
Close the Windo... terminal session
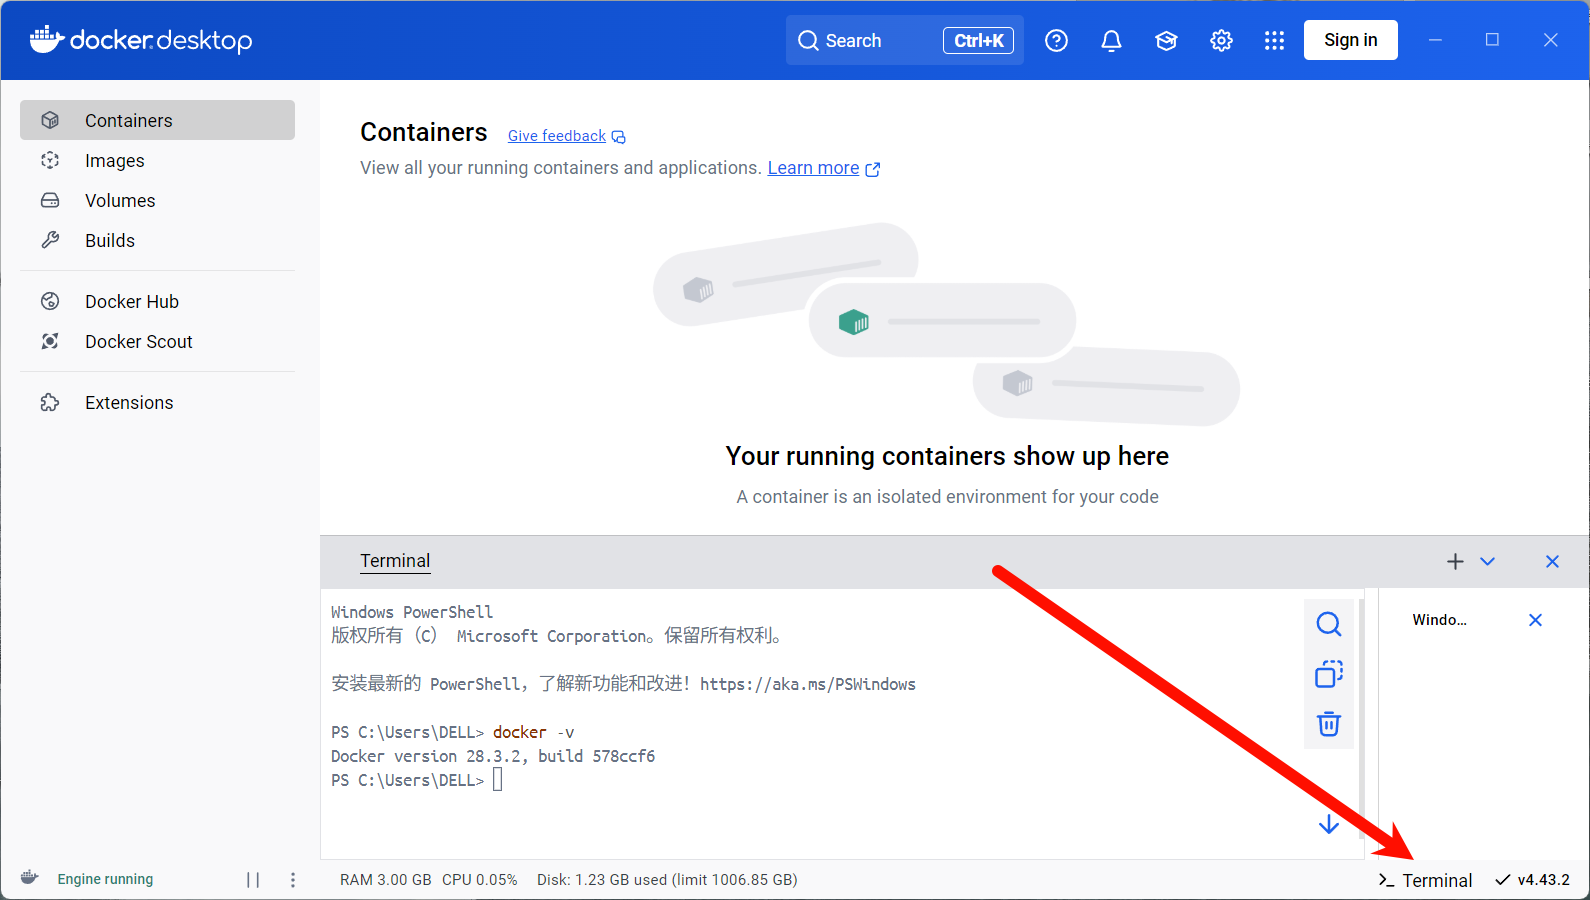(x=1535, y=620)
